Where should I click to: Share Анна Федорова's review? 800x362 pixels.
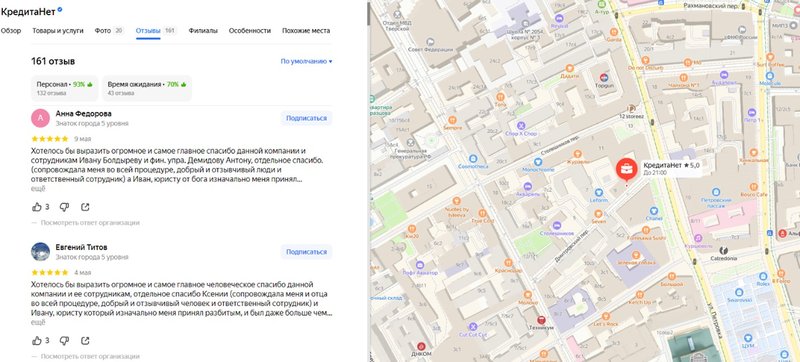tap(85, 206)
